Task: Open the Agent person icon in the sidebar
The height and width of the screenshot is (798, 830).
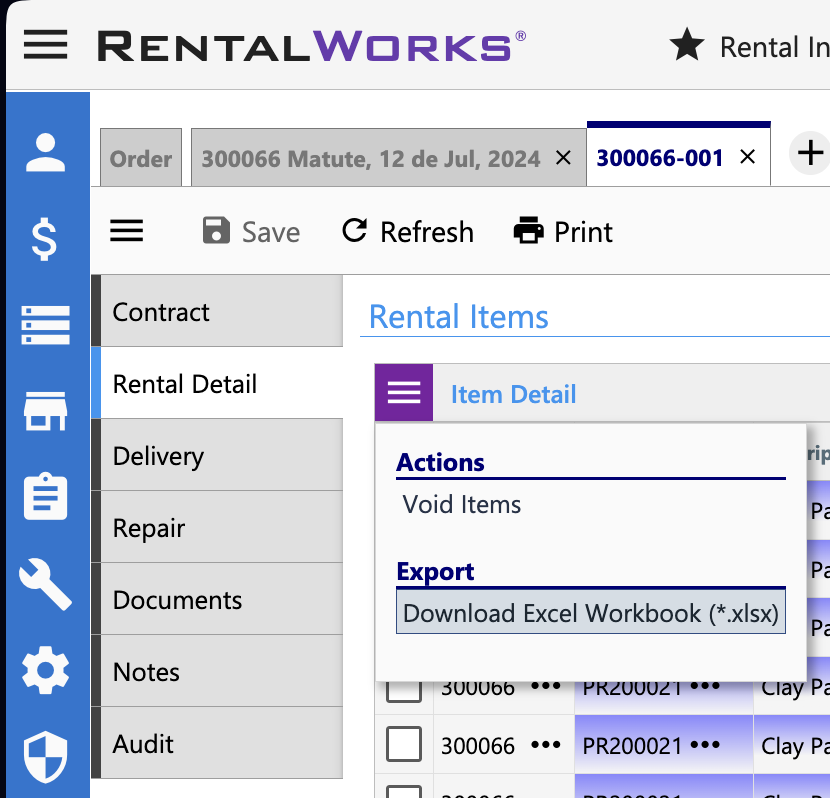Action: click(46, 152)
